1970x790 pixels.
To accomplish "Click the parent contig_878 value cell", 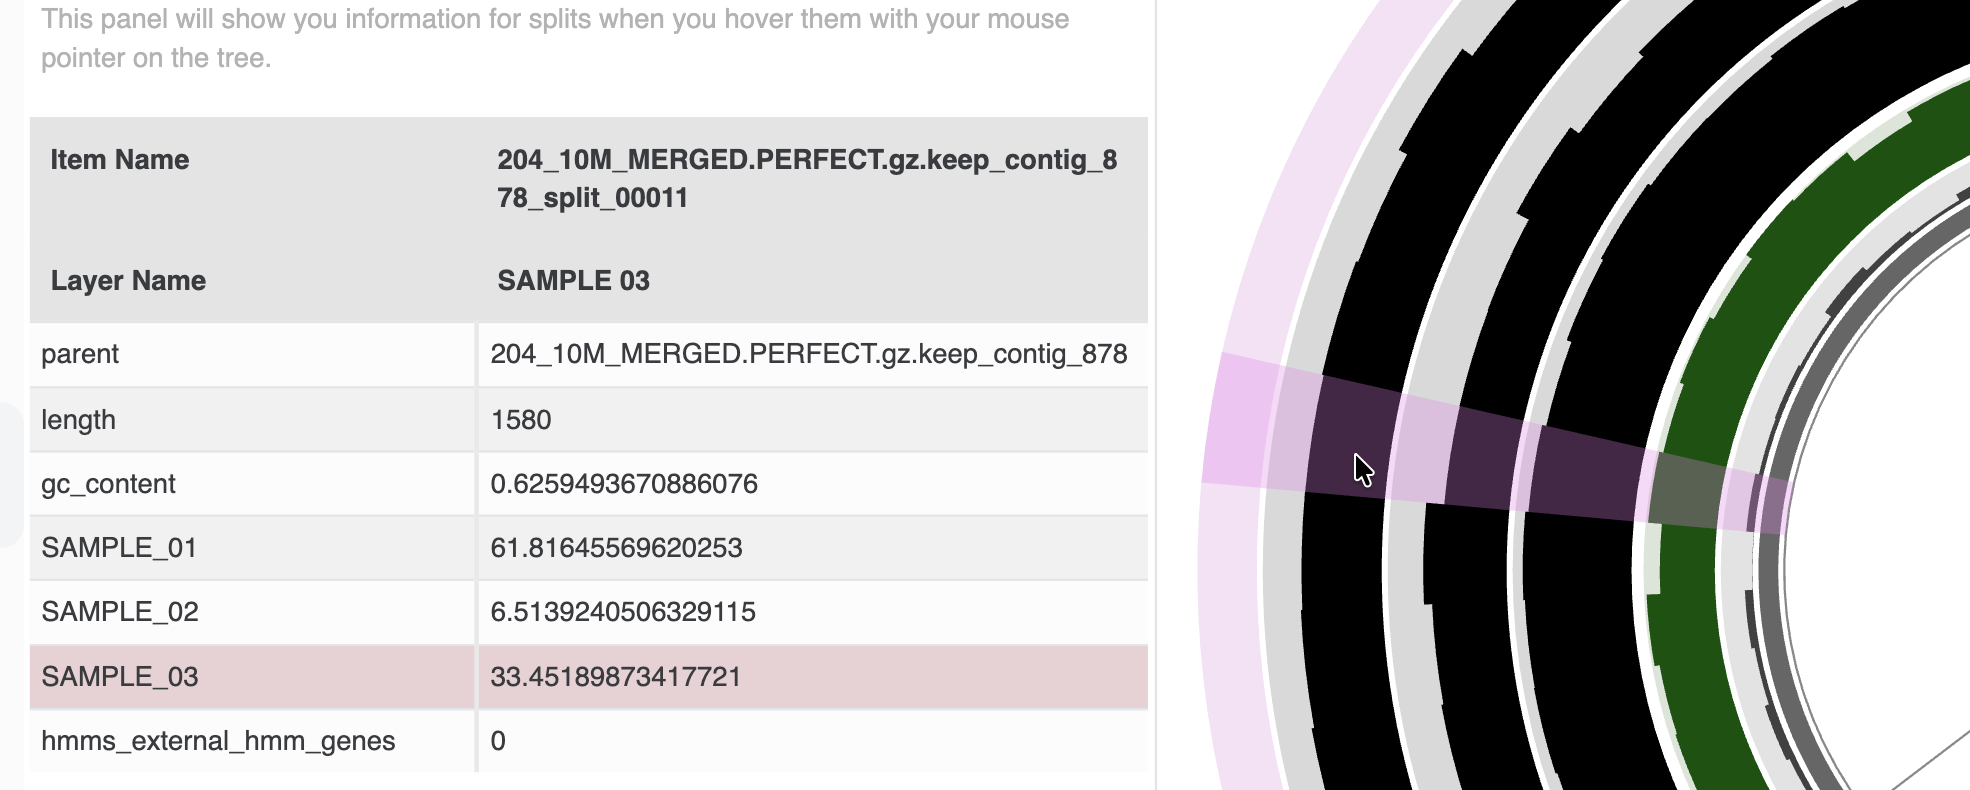I will (808, 354).
